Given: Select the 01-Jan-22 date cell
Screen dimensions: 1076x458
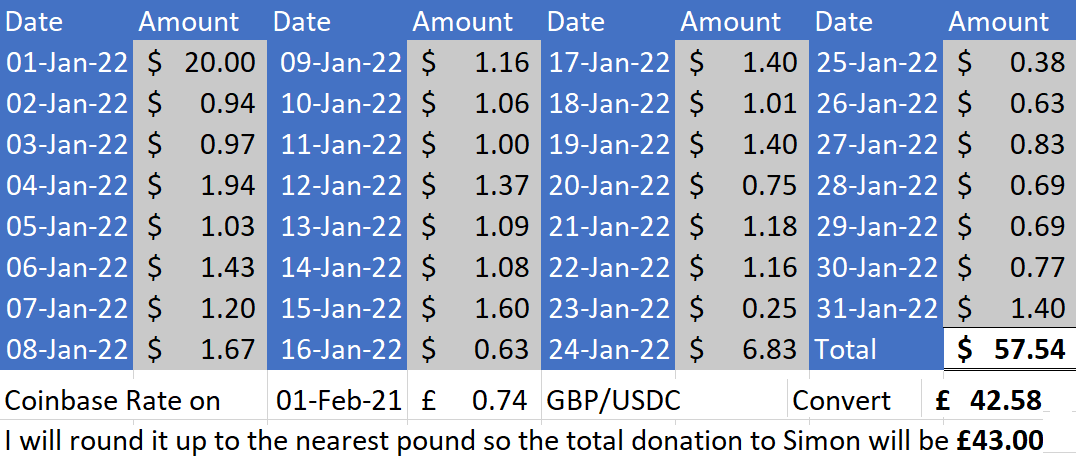Looking at the screenshot, I should [67, 63].
